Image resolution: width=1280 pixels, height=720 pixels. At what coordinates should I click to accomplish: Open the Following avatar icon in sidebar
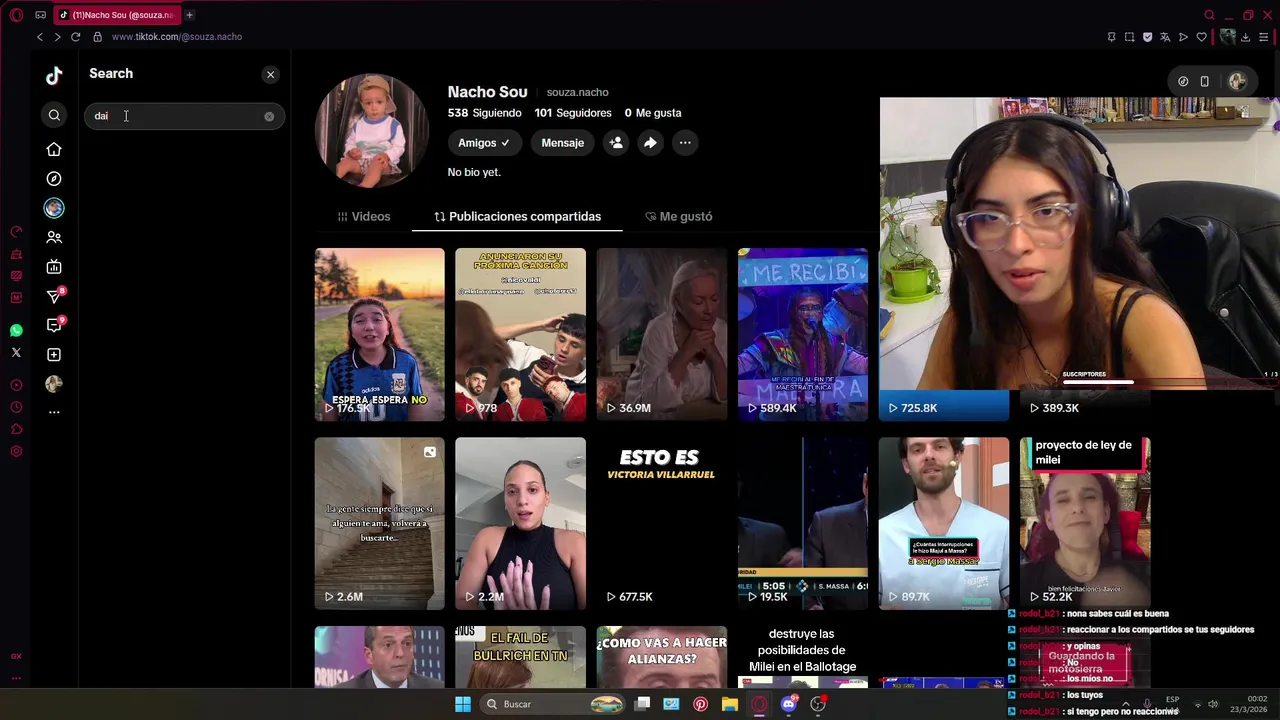[54, 208]
